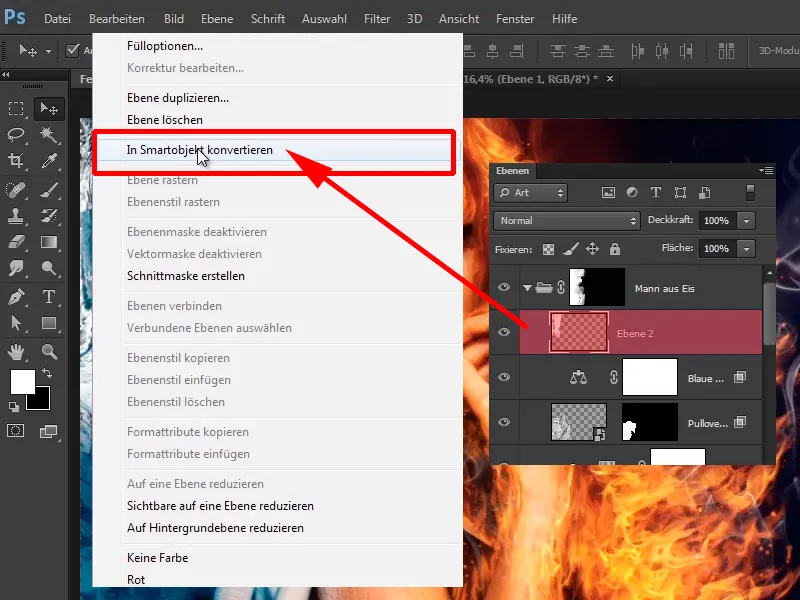800x600 pixels.
Task: Choose Keine Farbe label option
Action: pyautogui.click(x=158, y=558)
